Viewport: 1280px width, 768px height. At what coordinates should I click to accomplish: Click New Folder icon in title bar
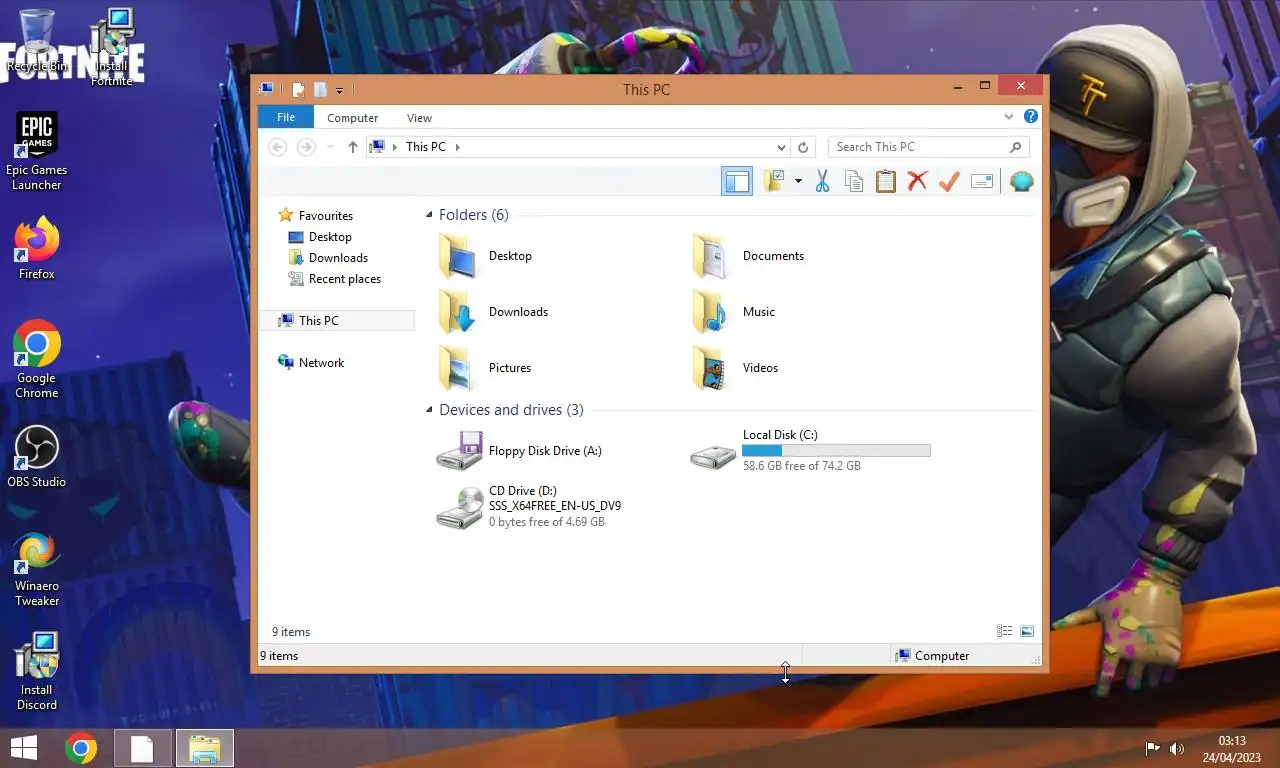(320, 90)
